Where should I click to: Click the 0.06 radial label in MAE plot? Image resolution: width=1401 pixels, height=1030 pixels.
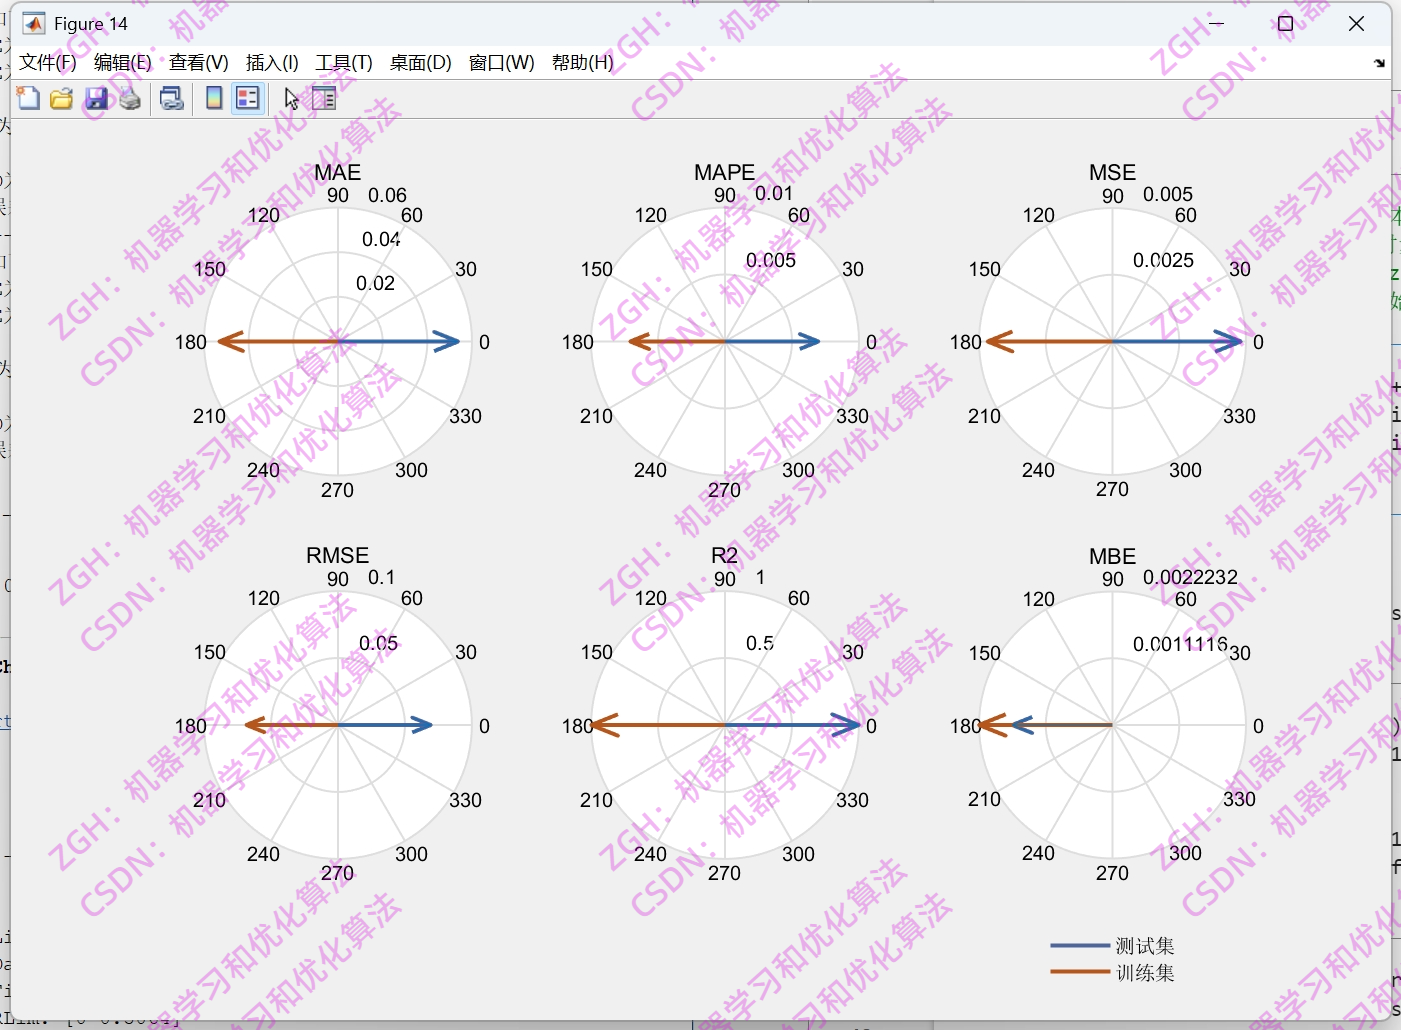click(388, 195)
